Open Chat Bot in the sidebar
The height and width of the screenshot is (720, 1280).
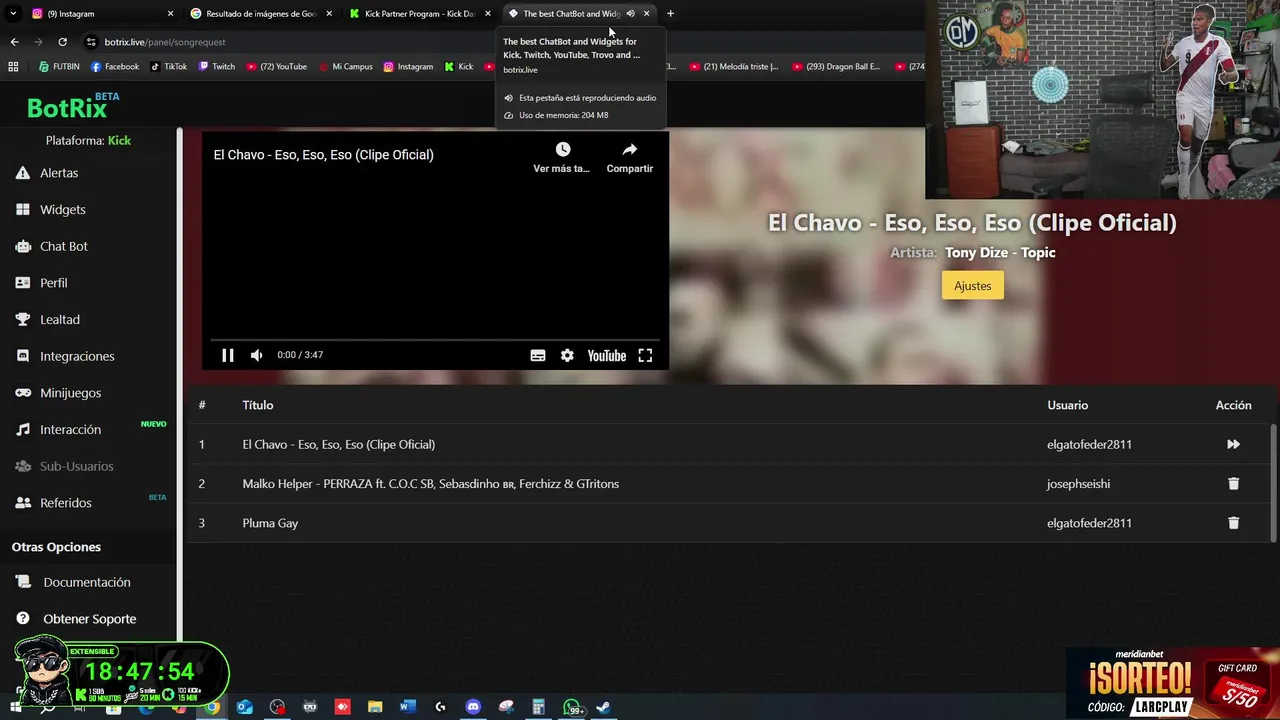click(x=63, y=246)
